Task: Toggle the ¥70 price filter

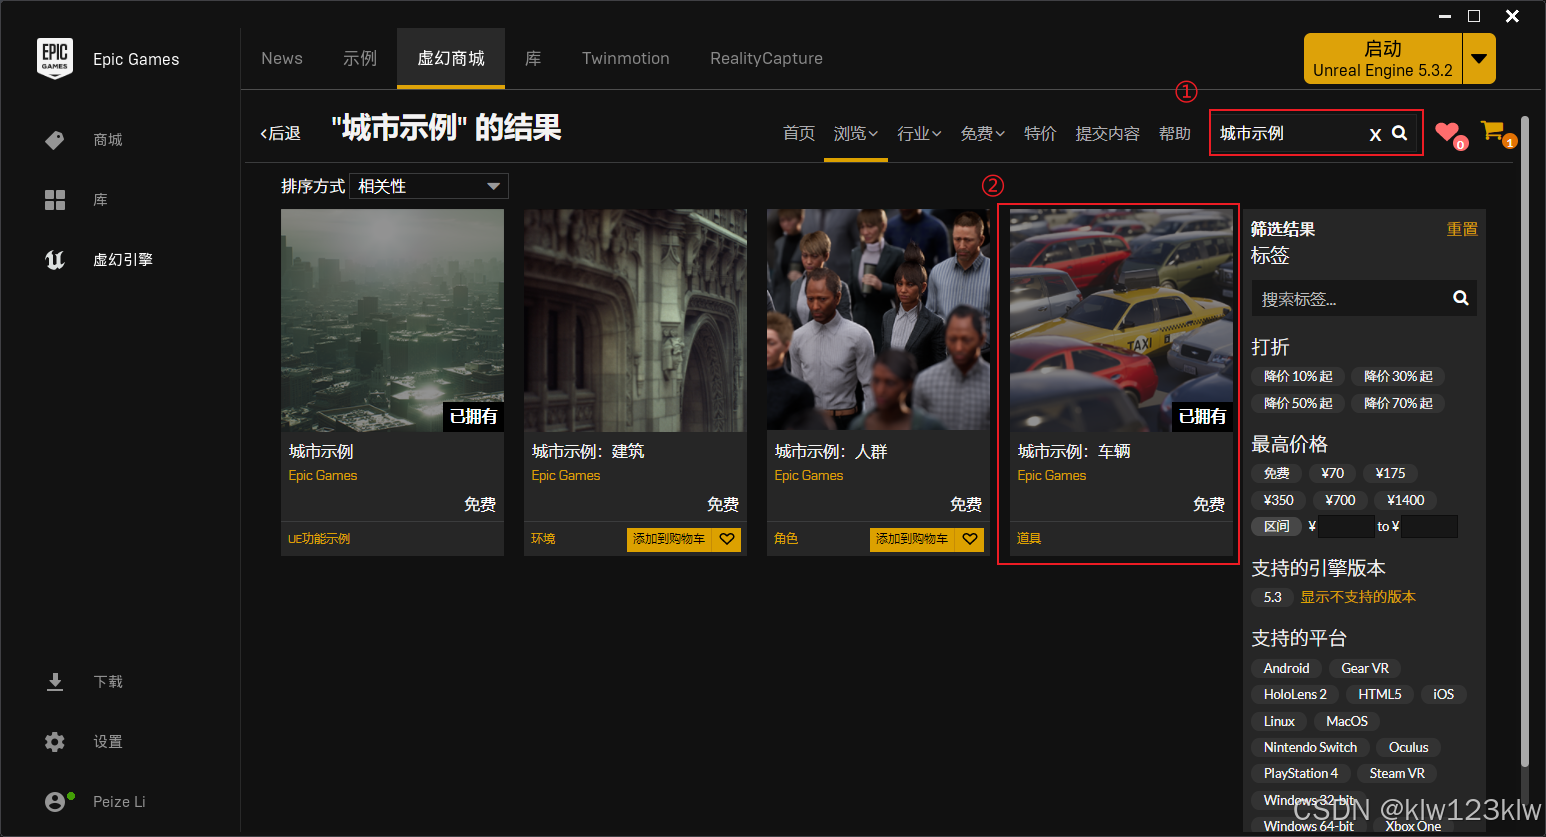Action: click(1332, 473)
